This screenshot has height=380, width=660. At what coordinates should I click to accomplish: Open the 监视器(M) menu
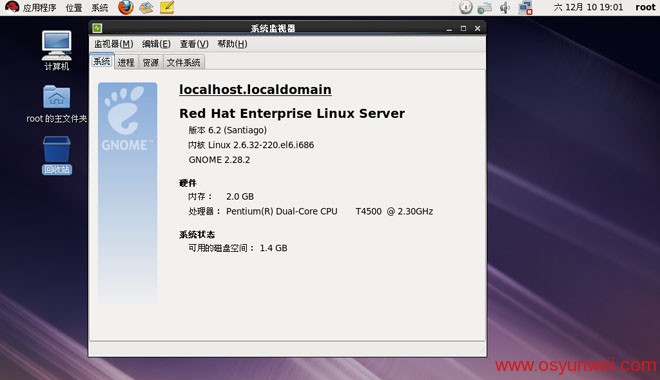114,44
